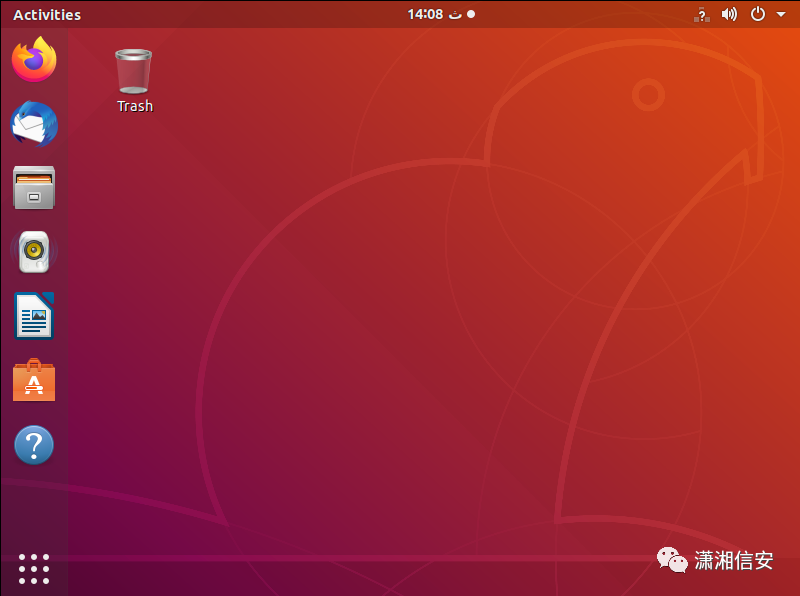Expand the system menu arrow
The height and width of the screenshot is (596, 800).
(x=781, y=14)
